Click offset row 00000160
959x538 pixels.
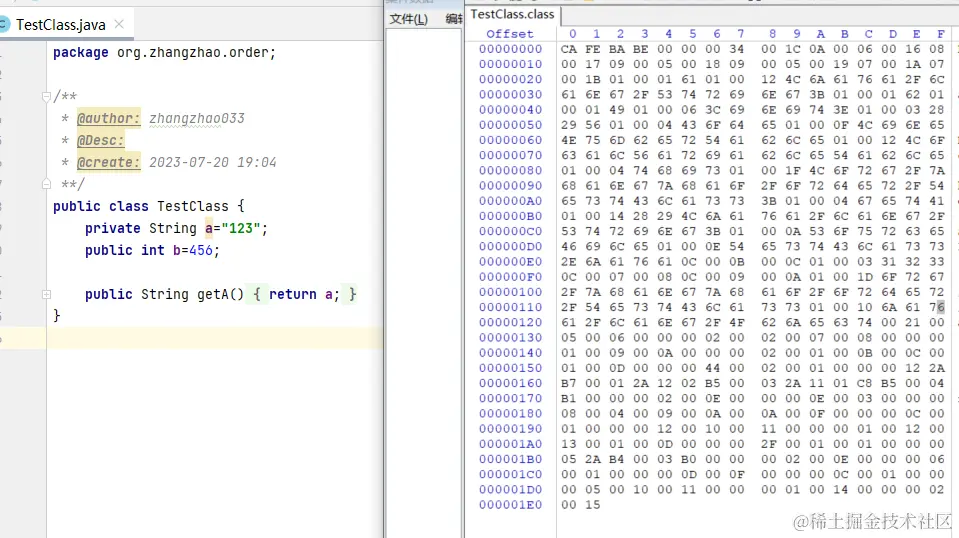click(510, 383)
